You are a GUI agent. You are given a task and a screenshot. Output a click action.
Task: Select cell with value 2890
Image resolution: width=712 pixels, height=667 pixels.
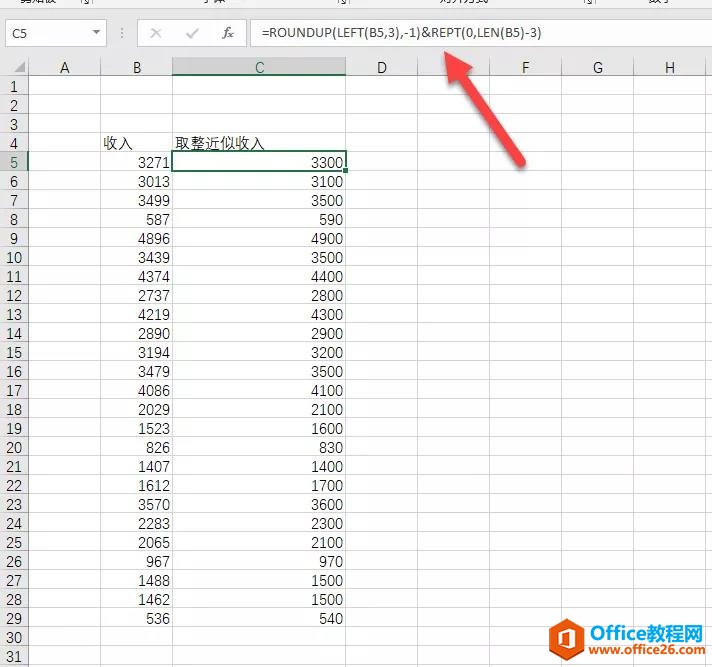pyautogui.click(x=137, y=333)
